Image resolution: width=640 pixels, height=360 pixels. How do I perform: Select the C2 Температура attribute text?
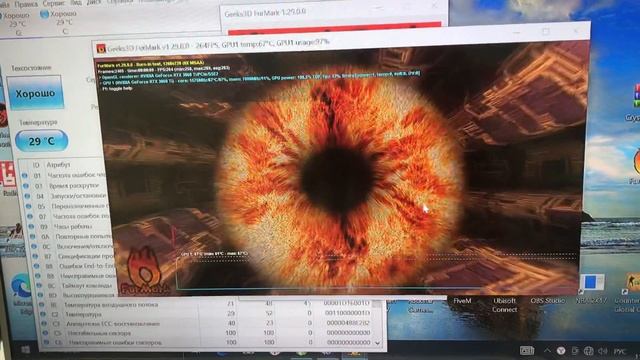(x=84, y=314)
